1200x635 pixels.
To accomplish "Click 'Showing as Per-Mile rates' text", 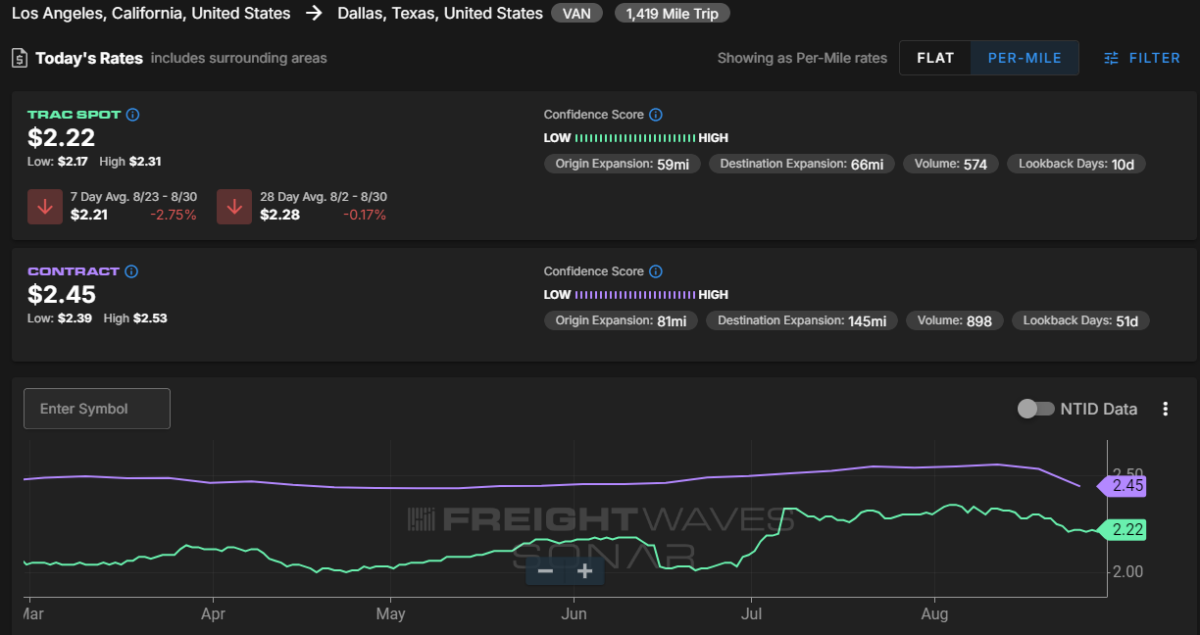I will coord(802,58).
